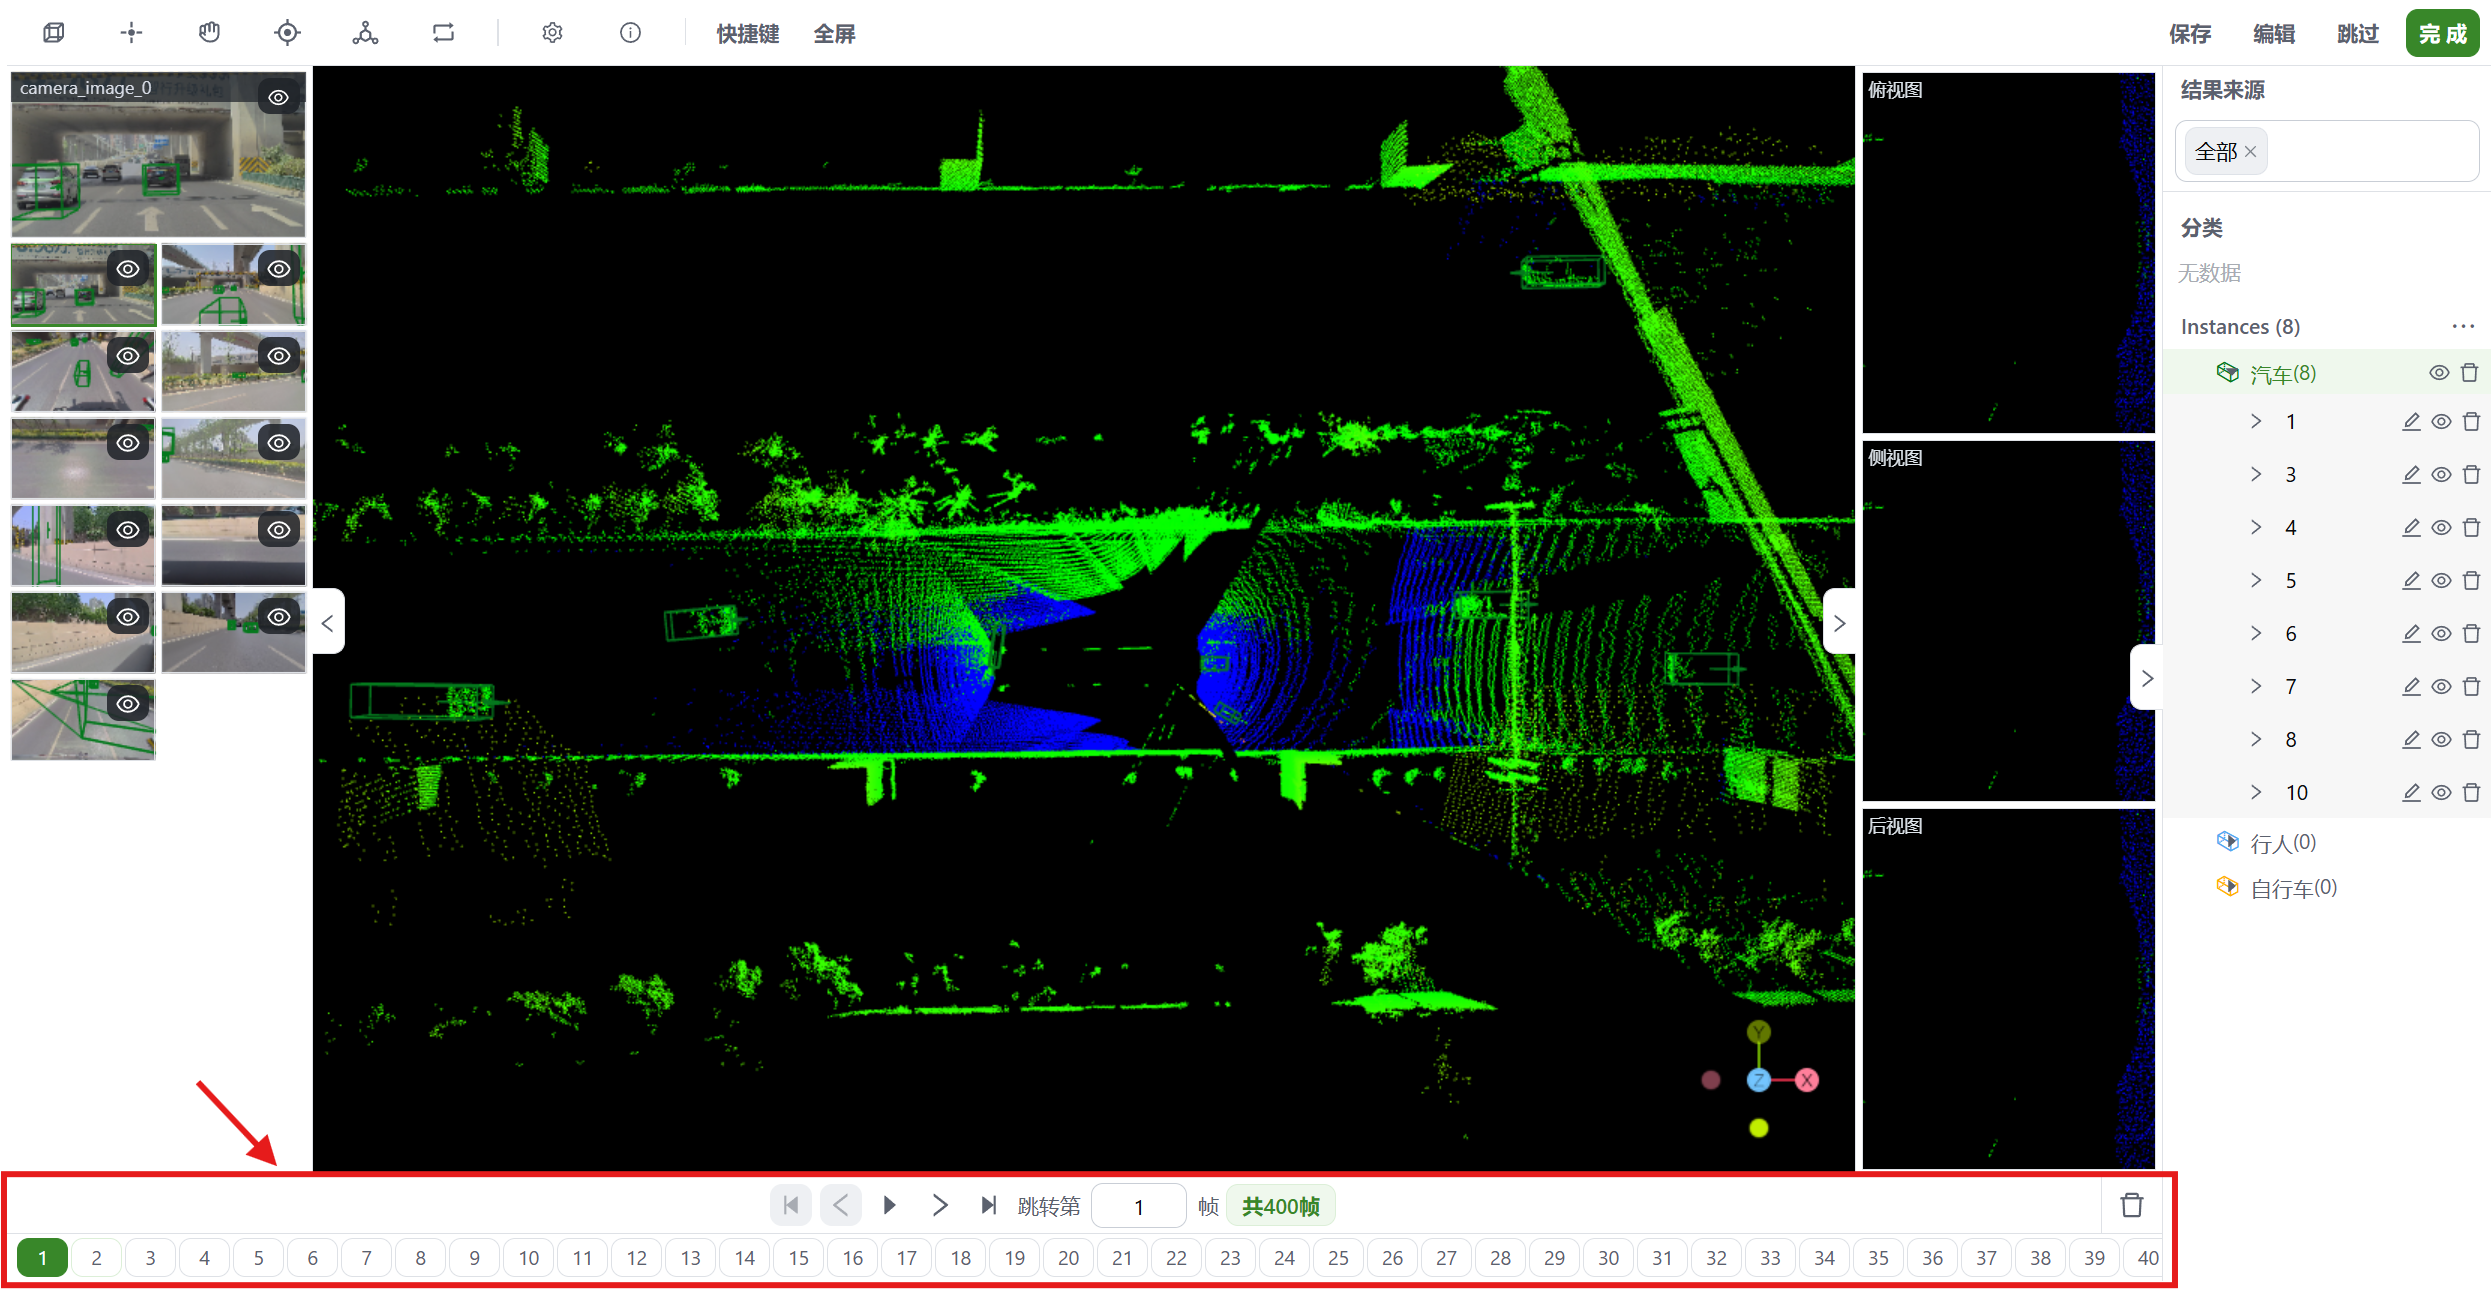Collapse the left camera panel arrow
Image resolution: width=2491 pixels, height=1289 pixels.
coord(328,622)
